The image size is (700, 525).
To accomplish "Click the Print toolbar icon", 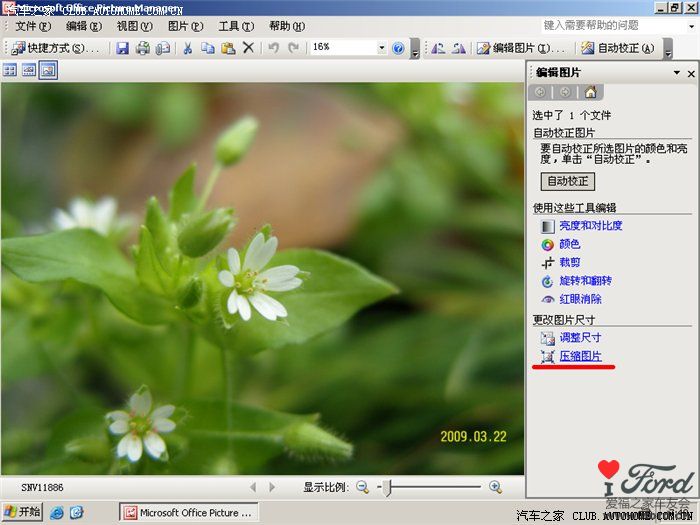I will (x=143, y=48).
